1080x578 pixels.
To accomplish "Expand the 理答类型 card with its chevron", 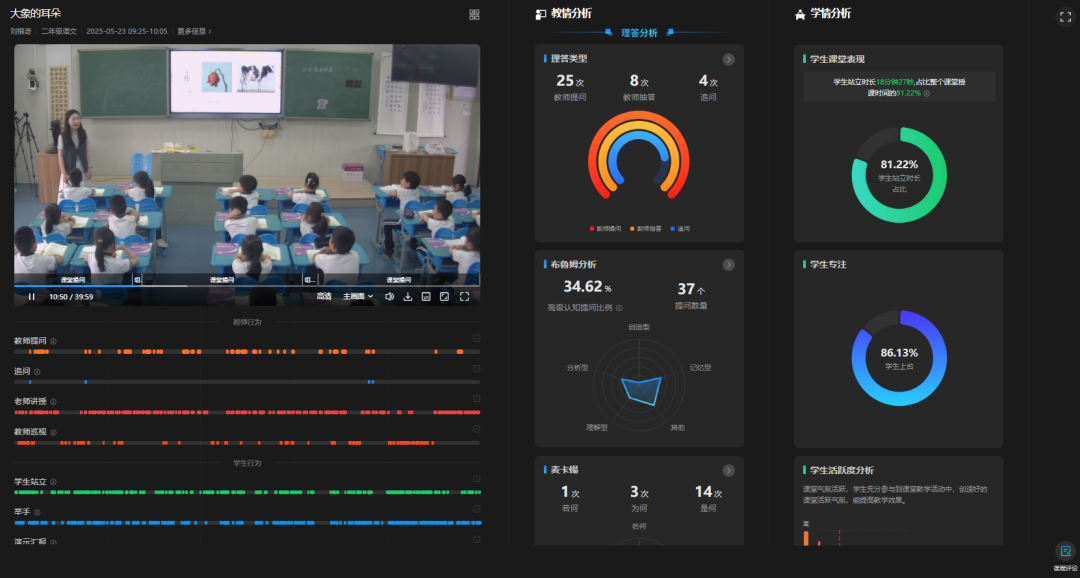I will pyautogui.click(x=729, y=58).
